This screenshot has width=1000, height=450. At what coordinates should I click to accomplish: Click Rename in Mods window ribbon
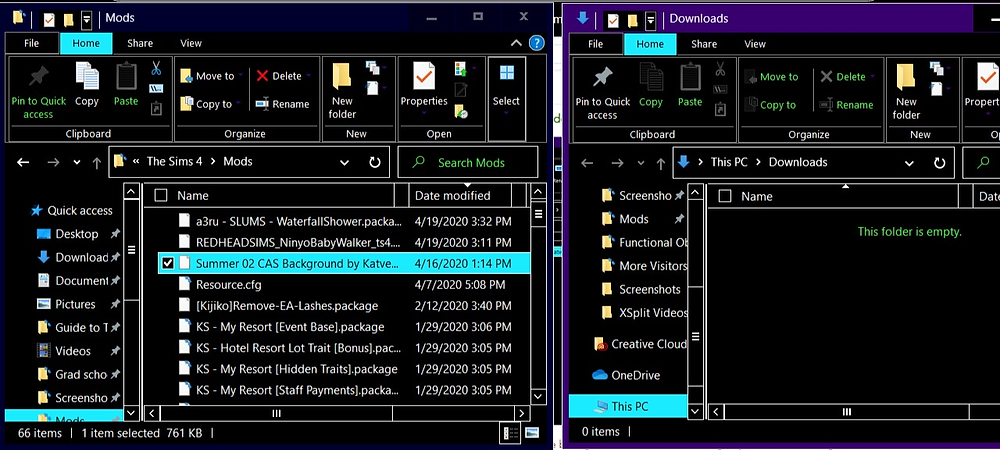click(x=283, y=104)
